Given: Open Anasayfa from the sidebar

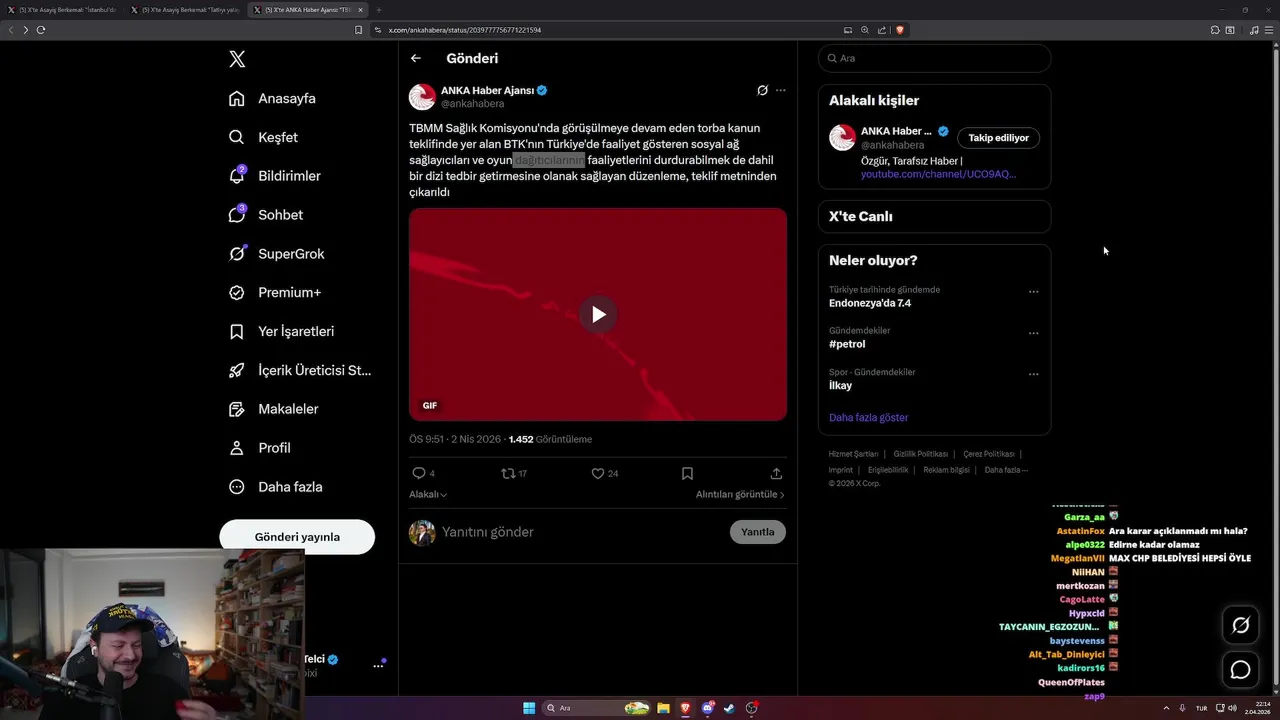Looking at the screenshot, I should click(x=273, y=98).
